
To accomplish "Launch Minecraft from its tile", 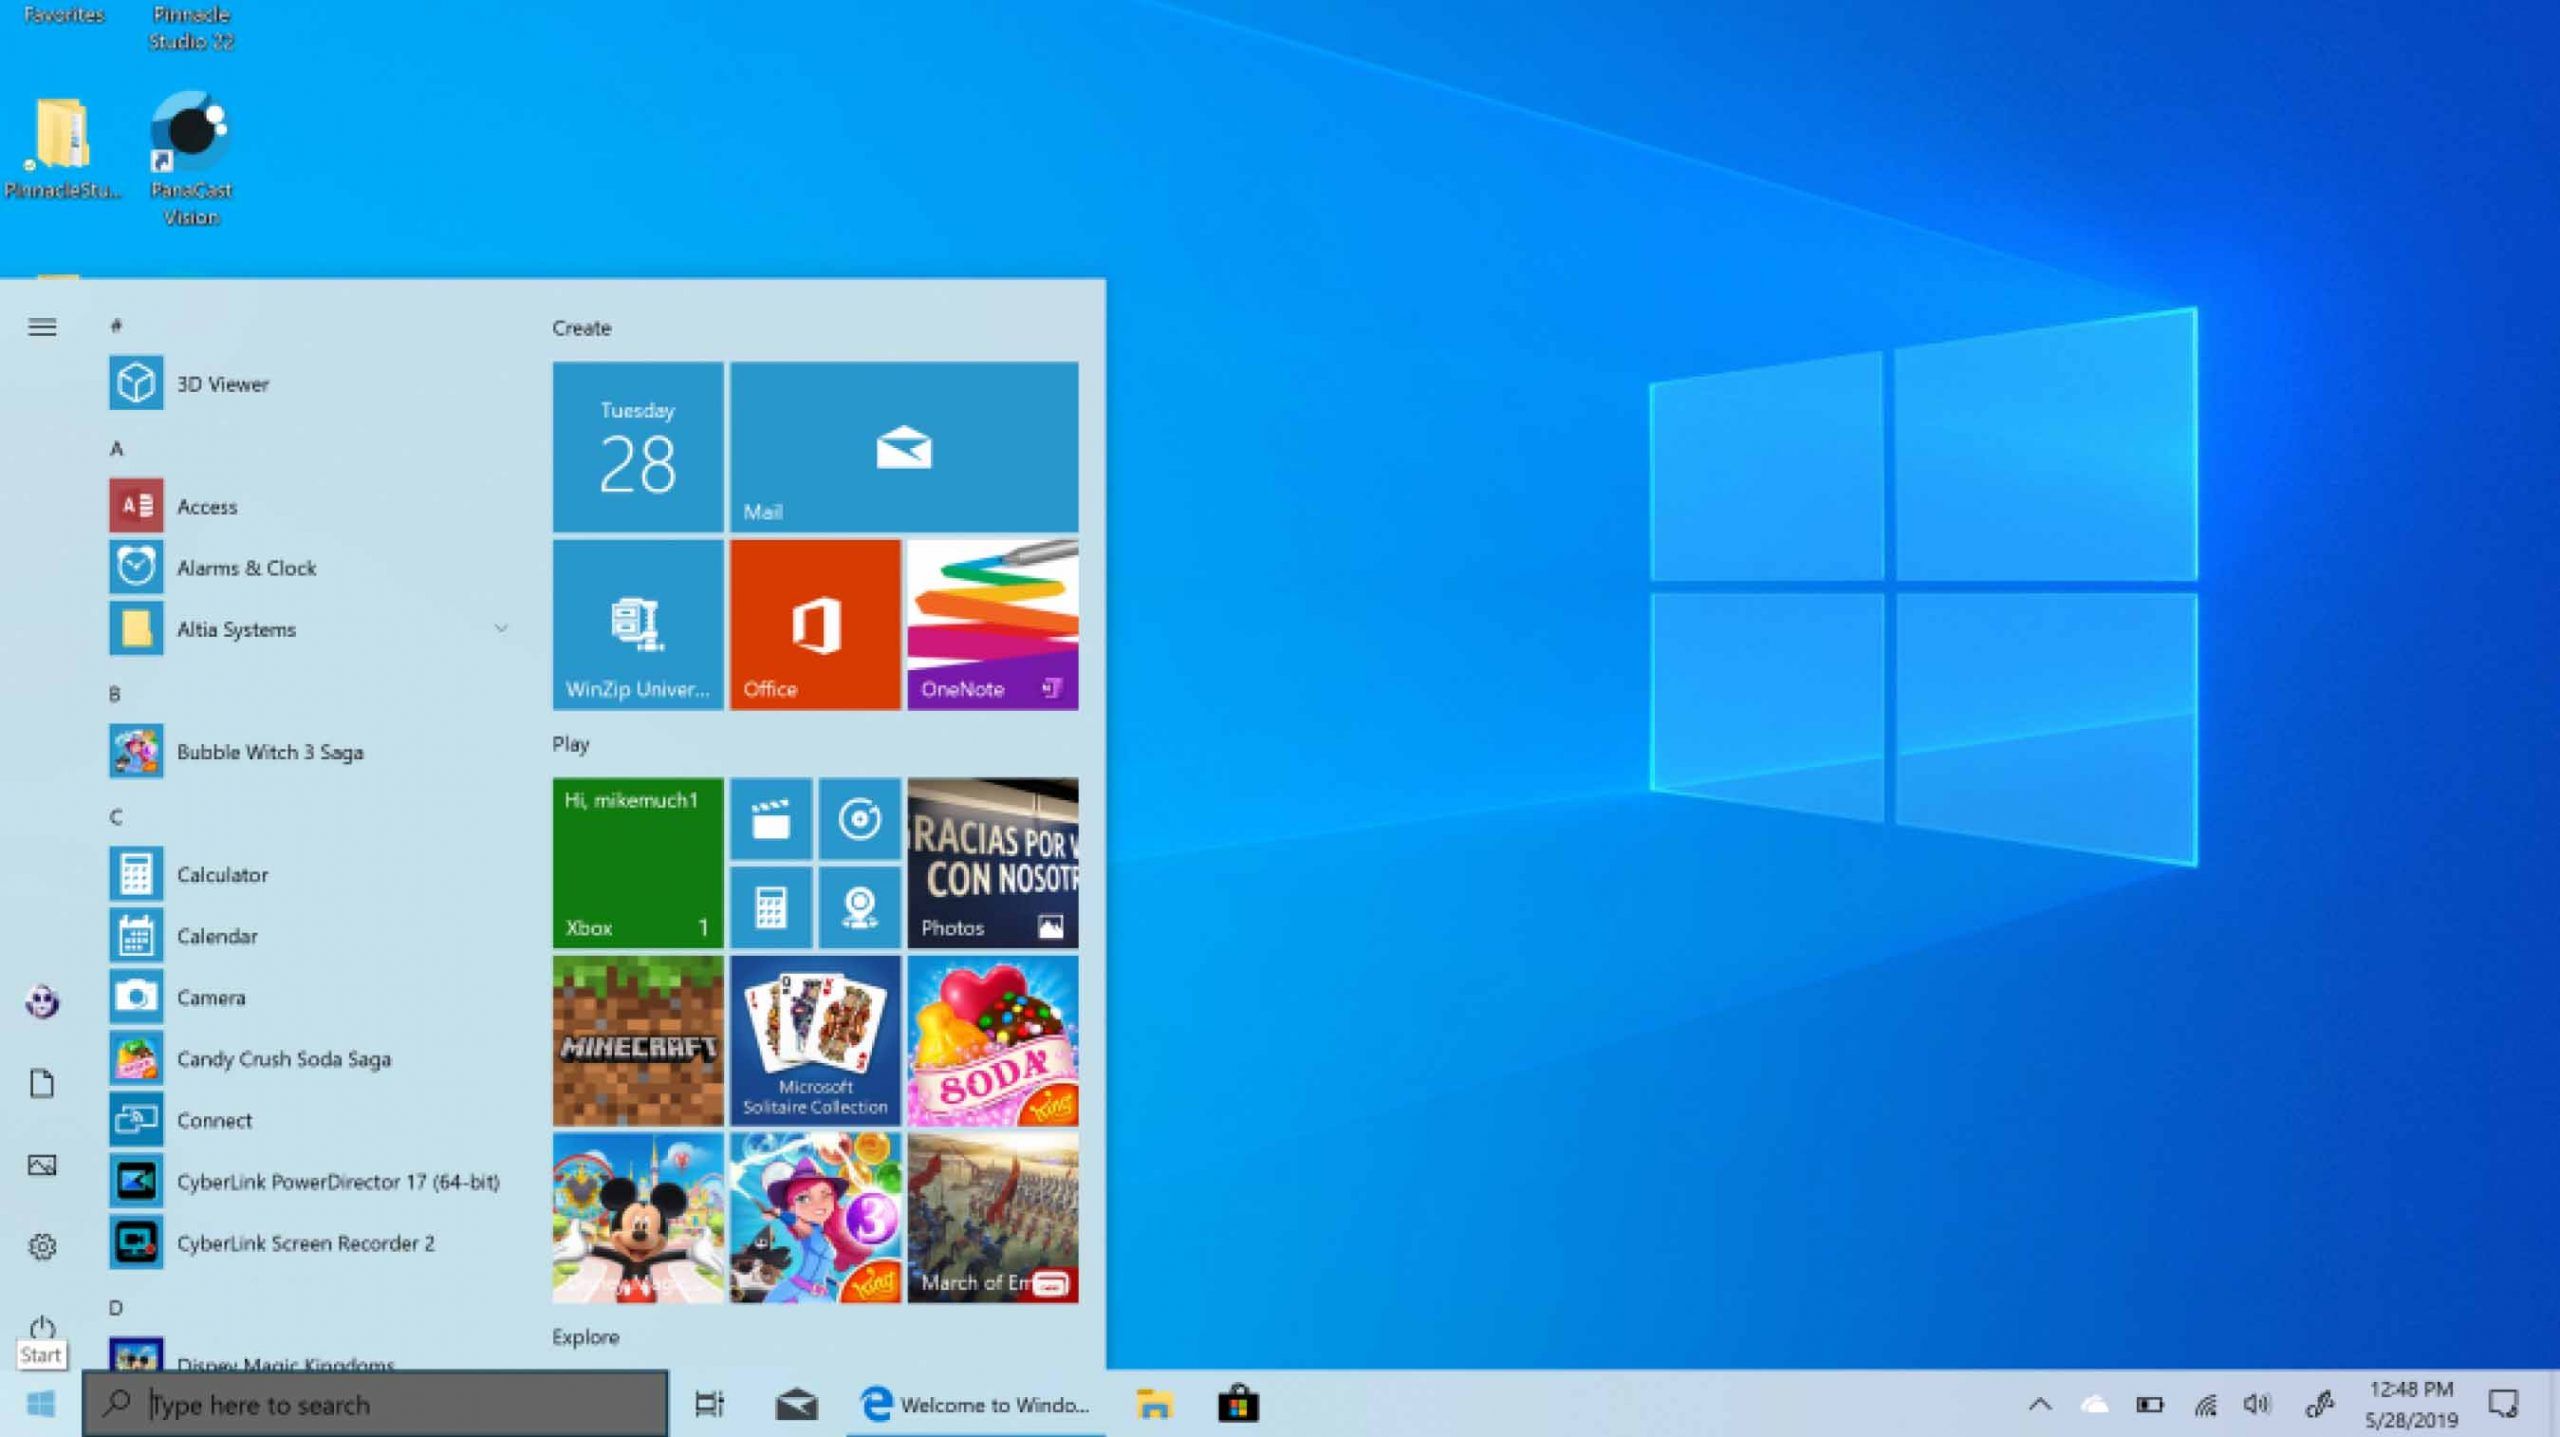I will (636, 1042).
